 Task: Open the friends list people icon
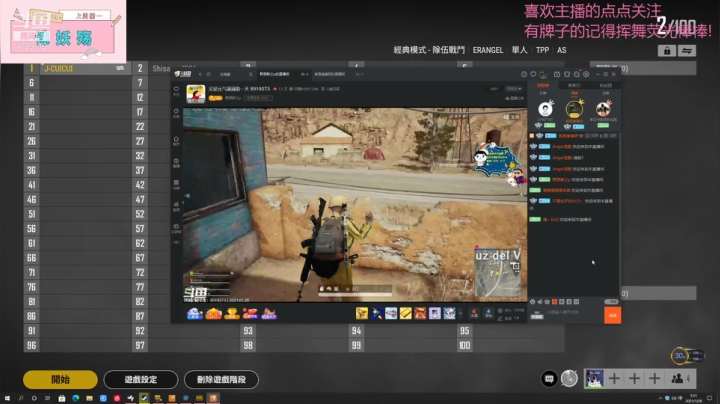click(x=677, y=379)
